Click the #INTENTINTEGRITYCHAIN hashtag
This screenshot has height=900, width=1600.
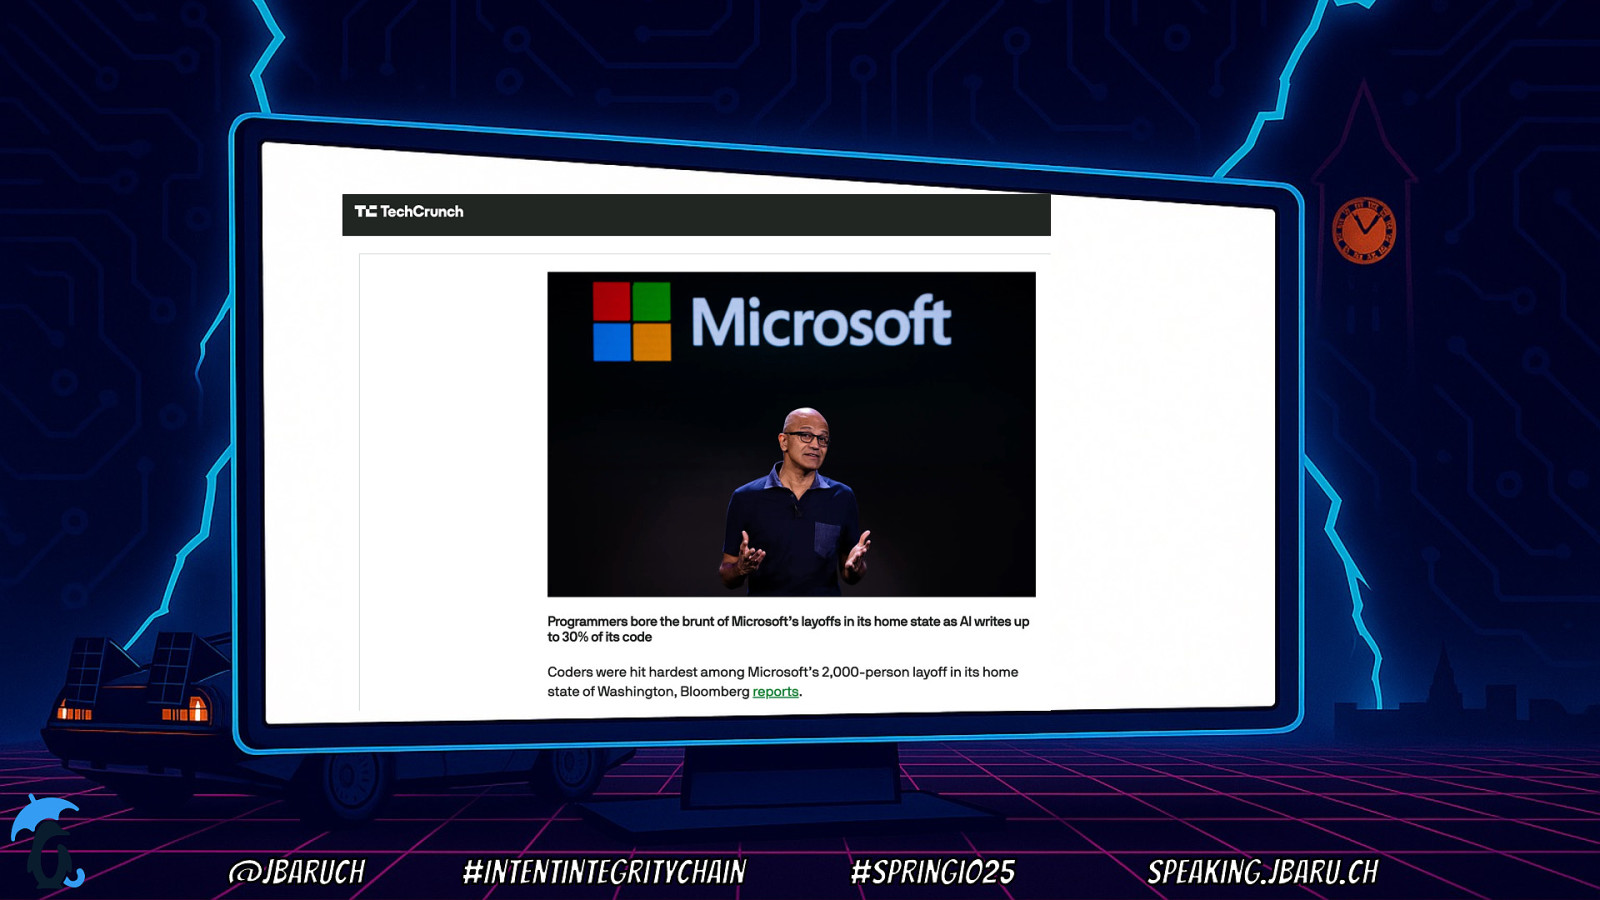click(x=604, y=872)
